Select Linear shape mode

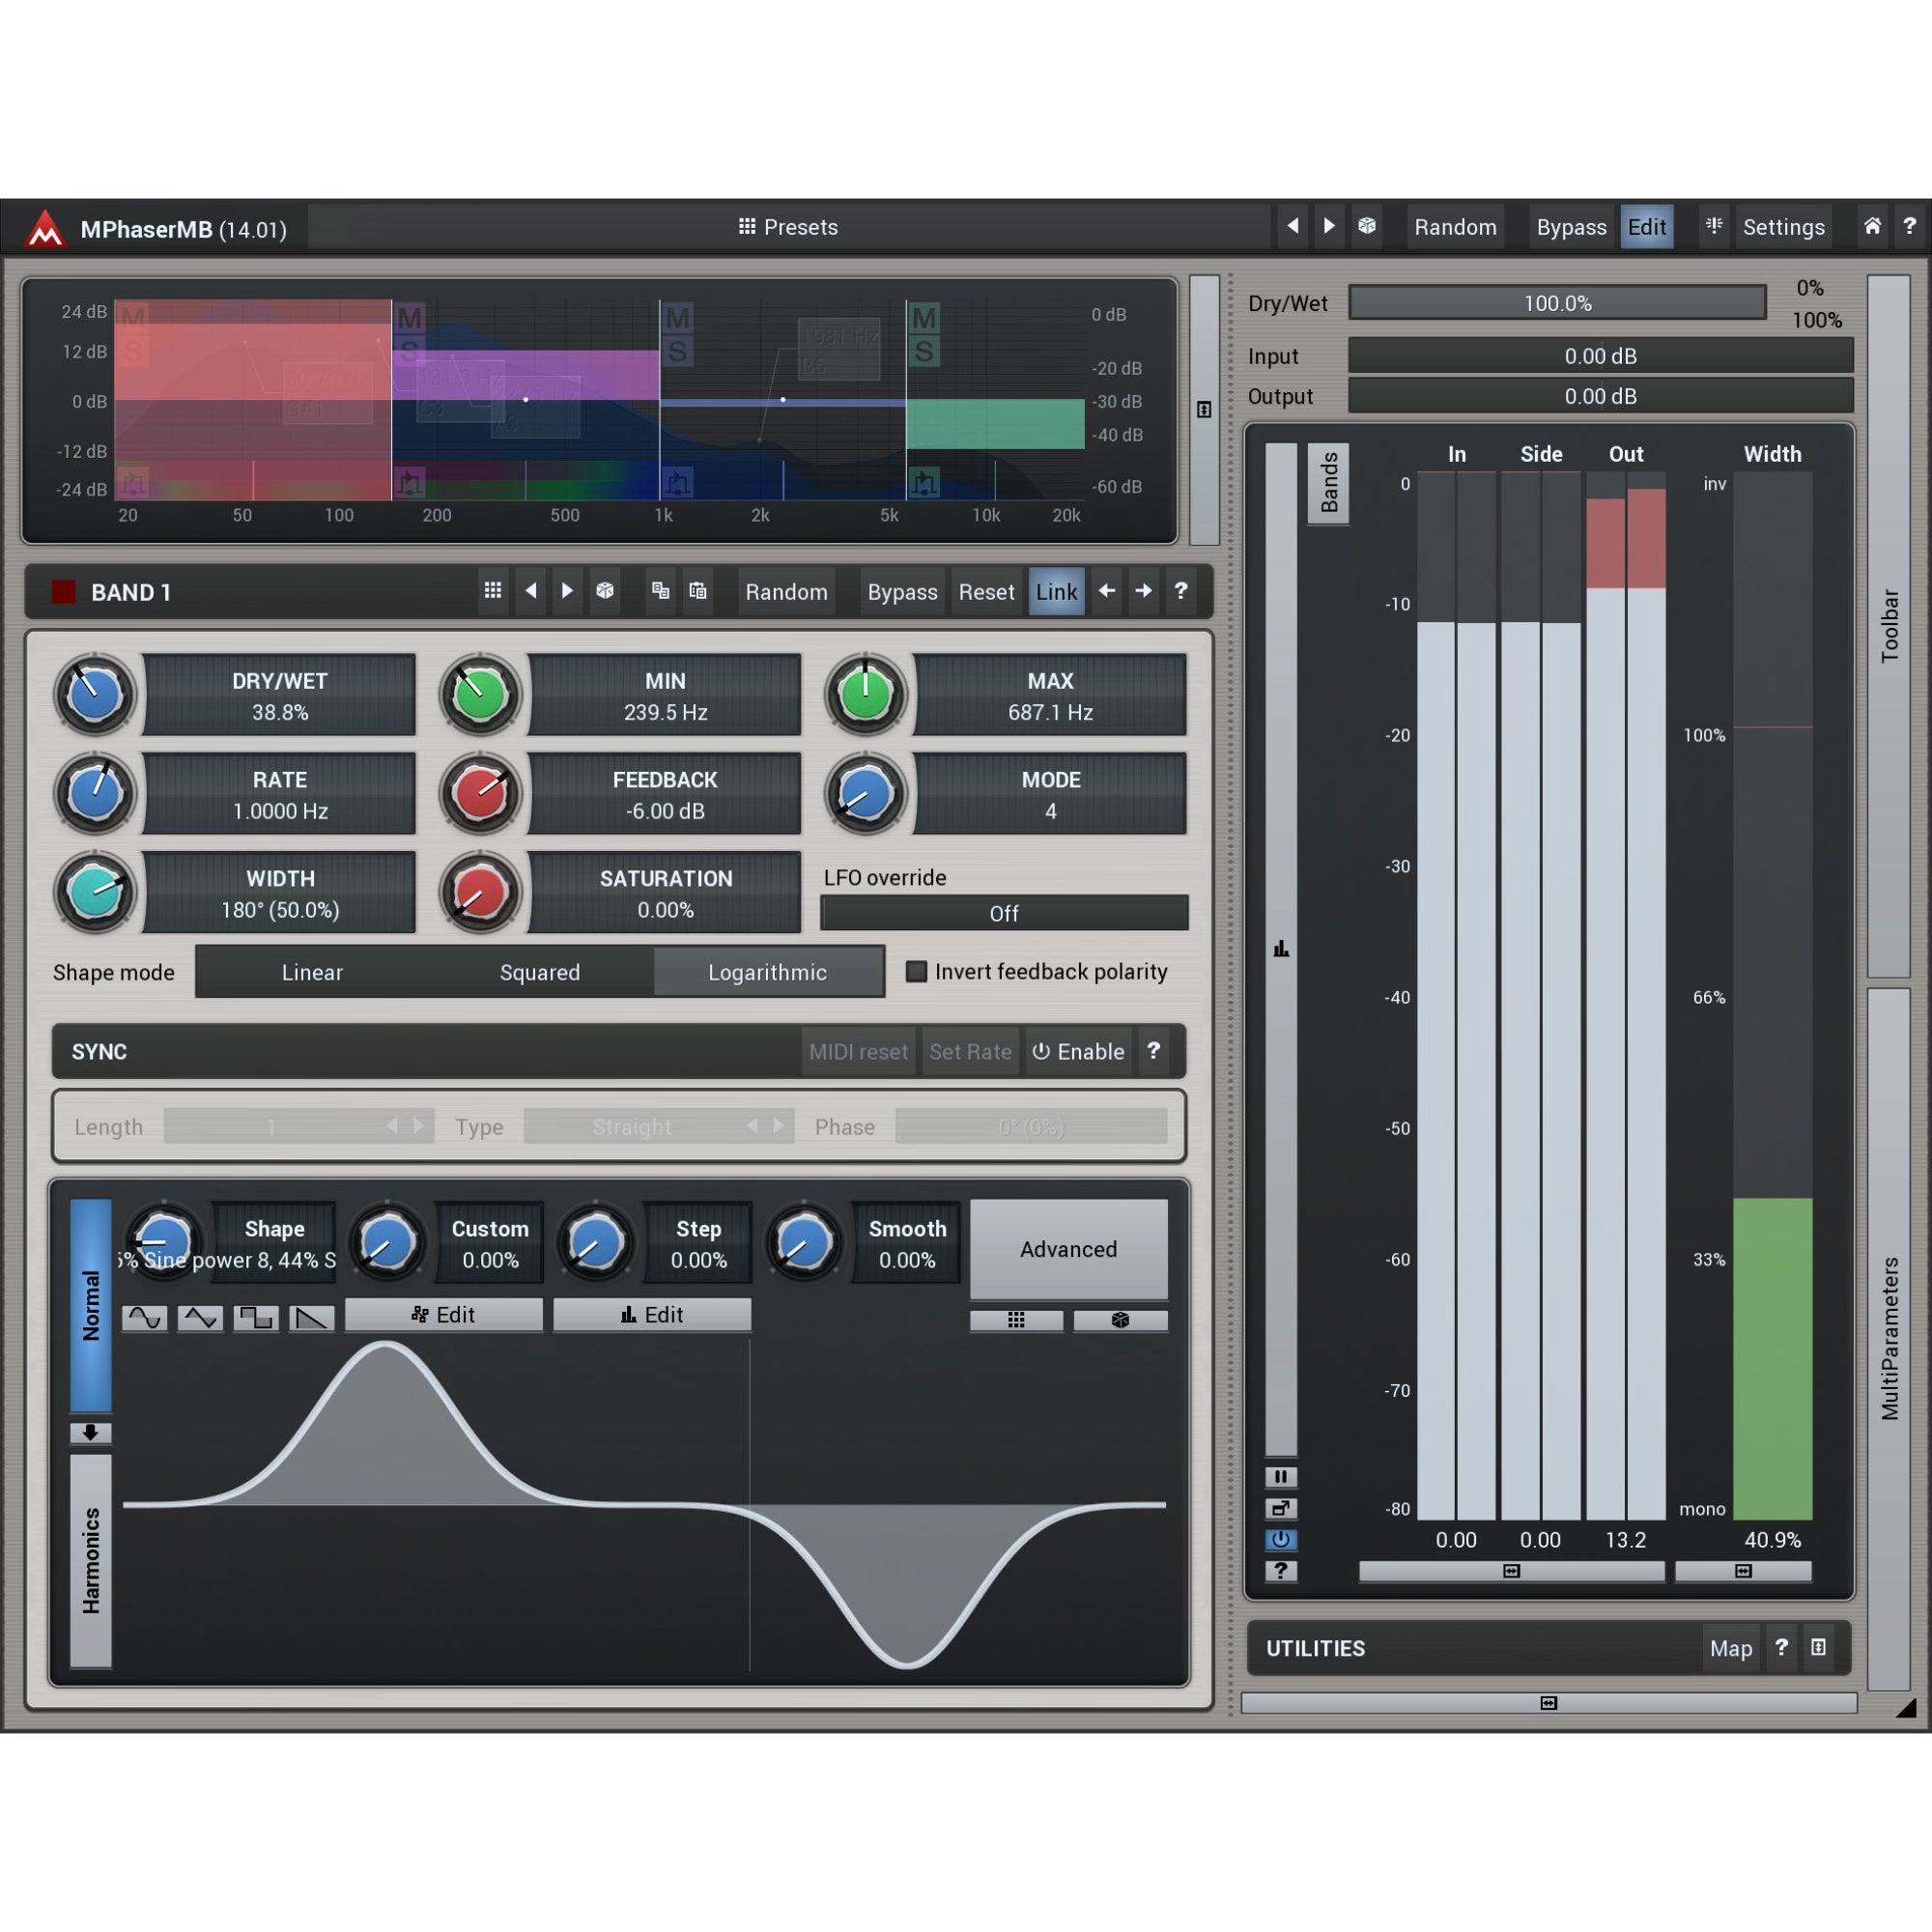pos(312,972)
